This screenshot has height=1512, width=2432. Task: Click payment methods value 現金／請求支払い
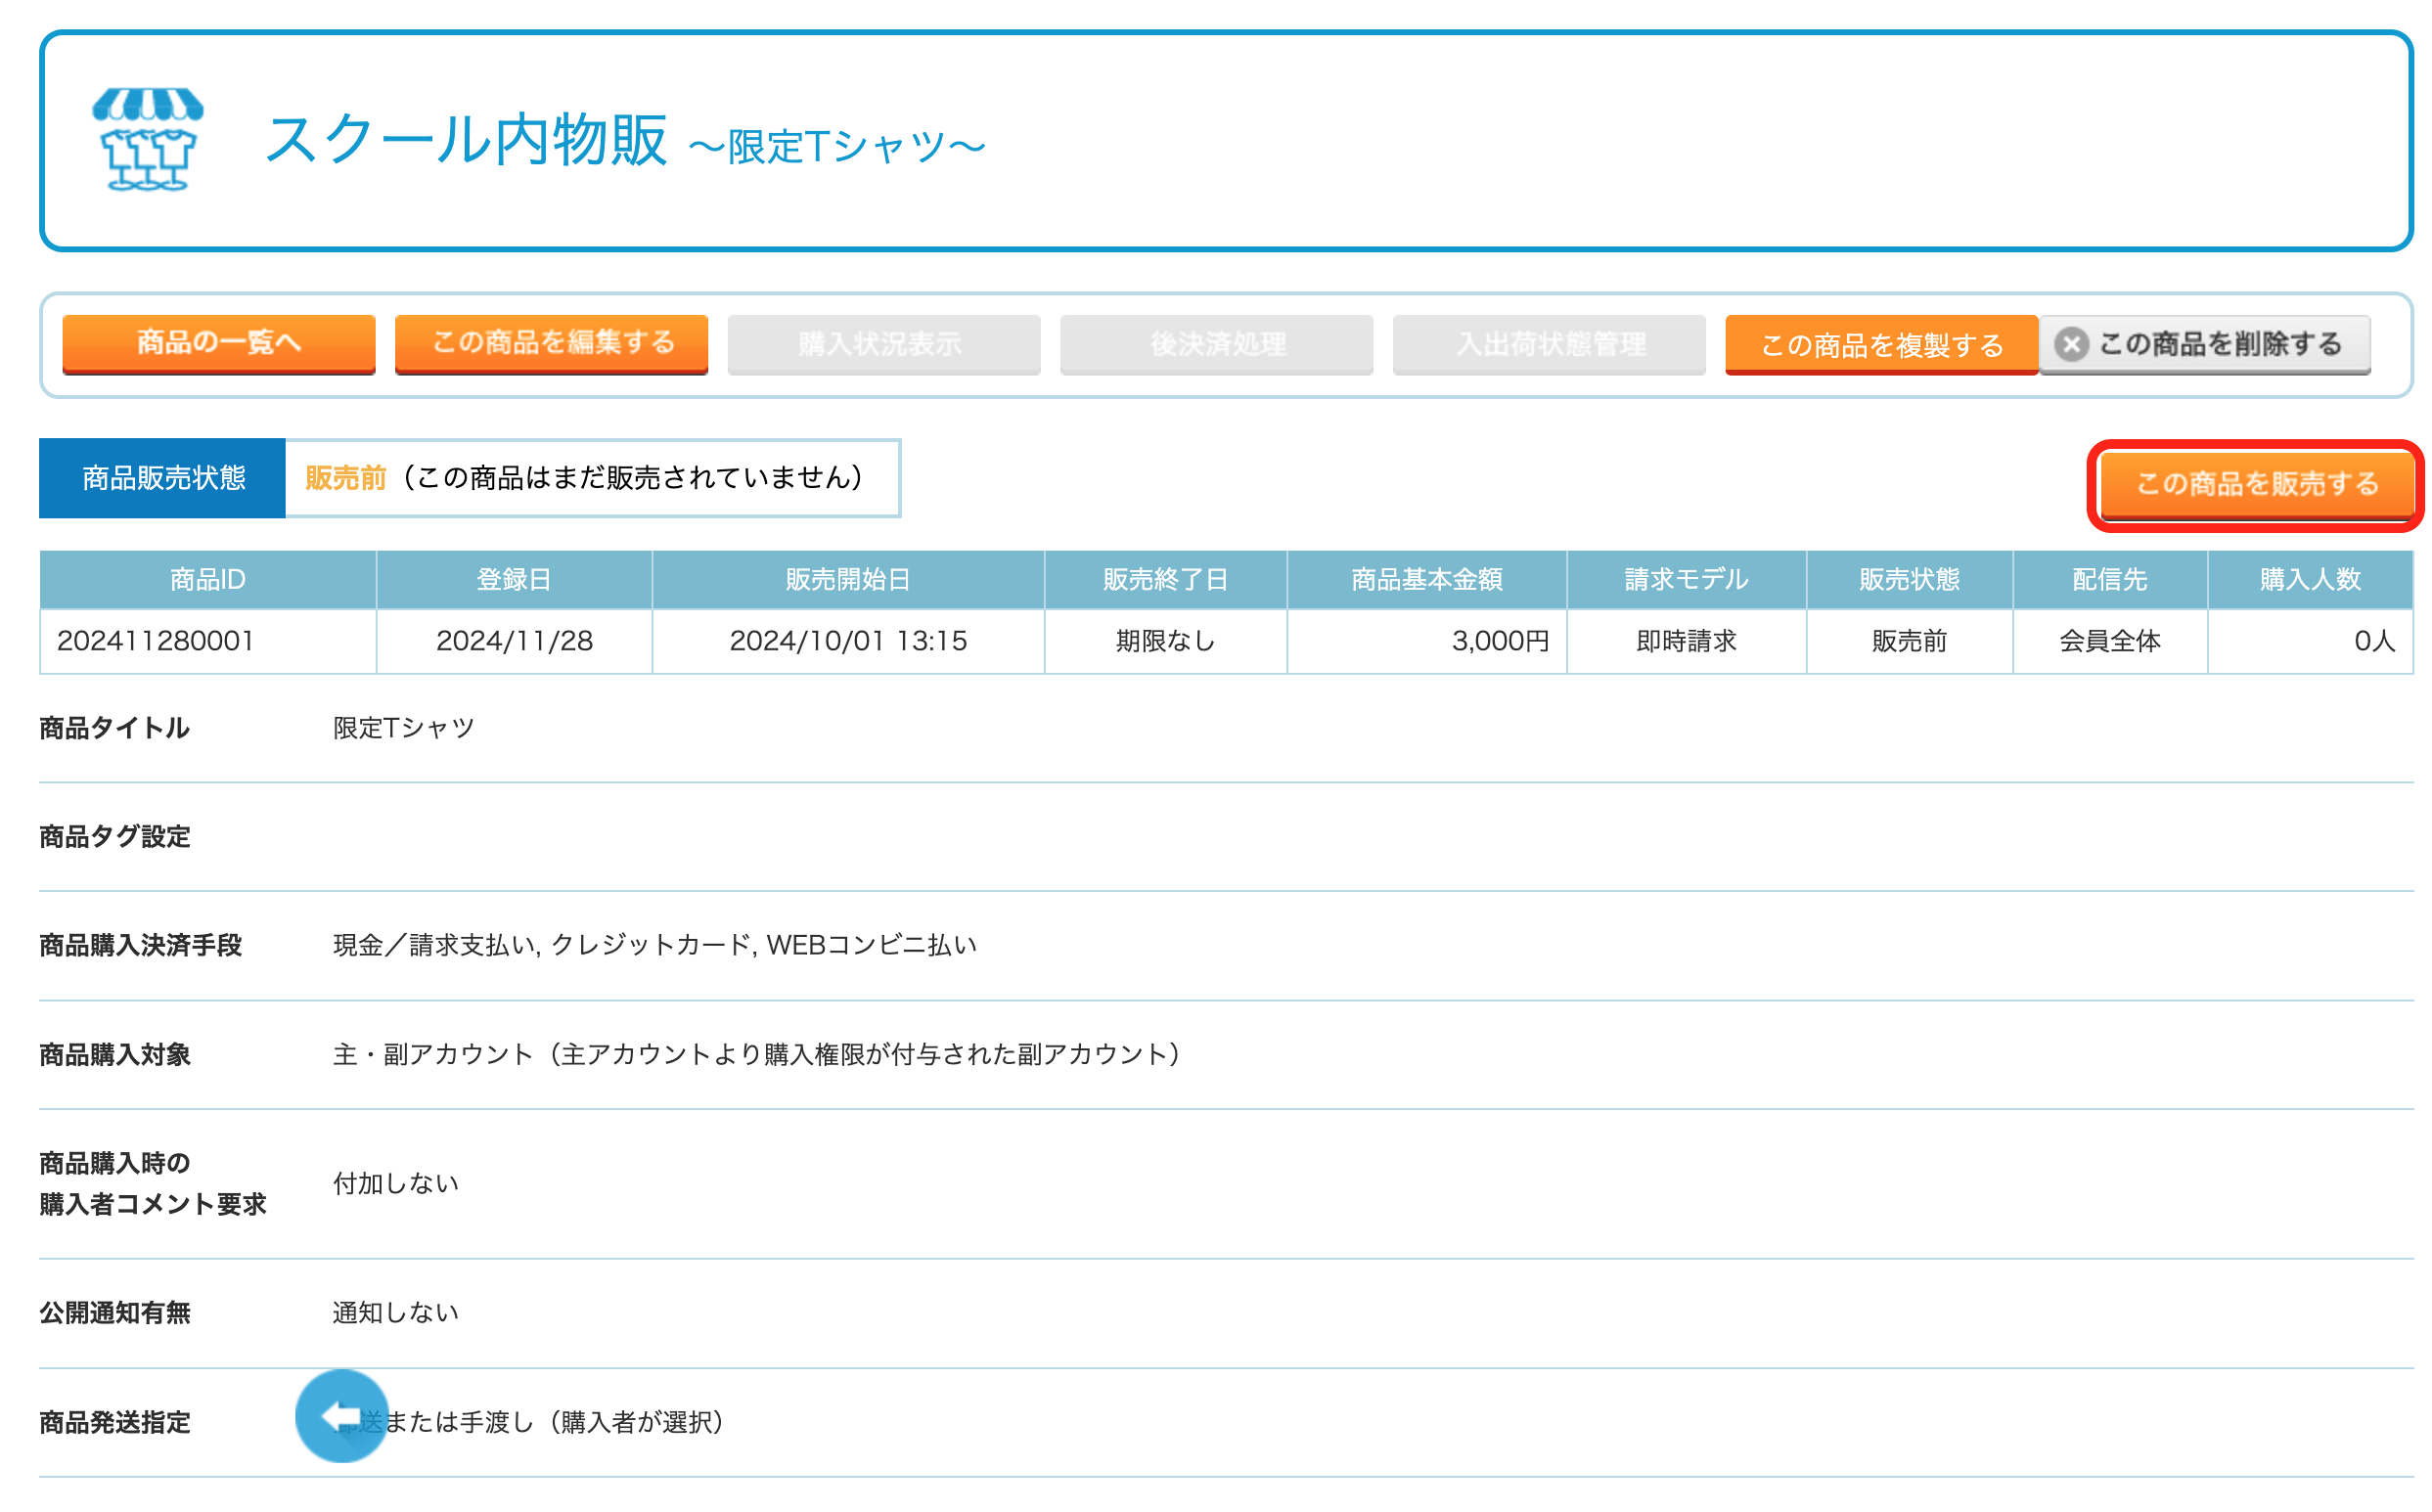click(x=654, y=946)
